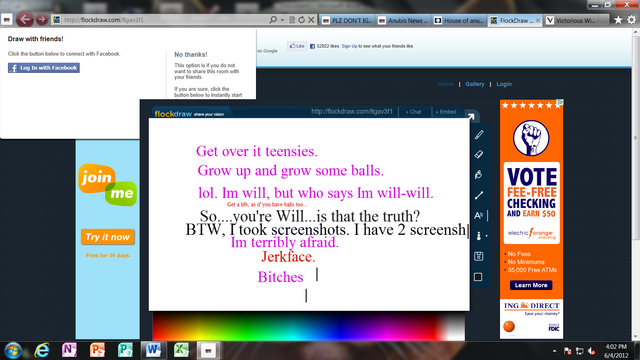Image resolution: width=640 pixels, height=360 pixels.
Task: Select the paint bucket fill tool
Action: [479, 175]
